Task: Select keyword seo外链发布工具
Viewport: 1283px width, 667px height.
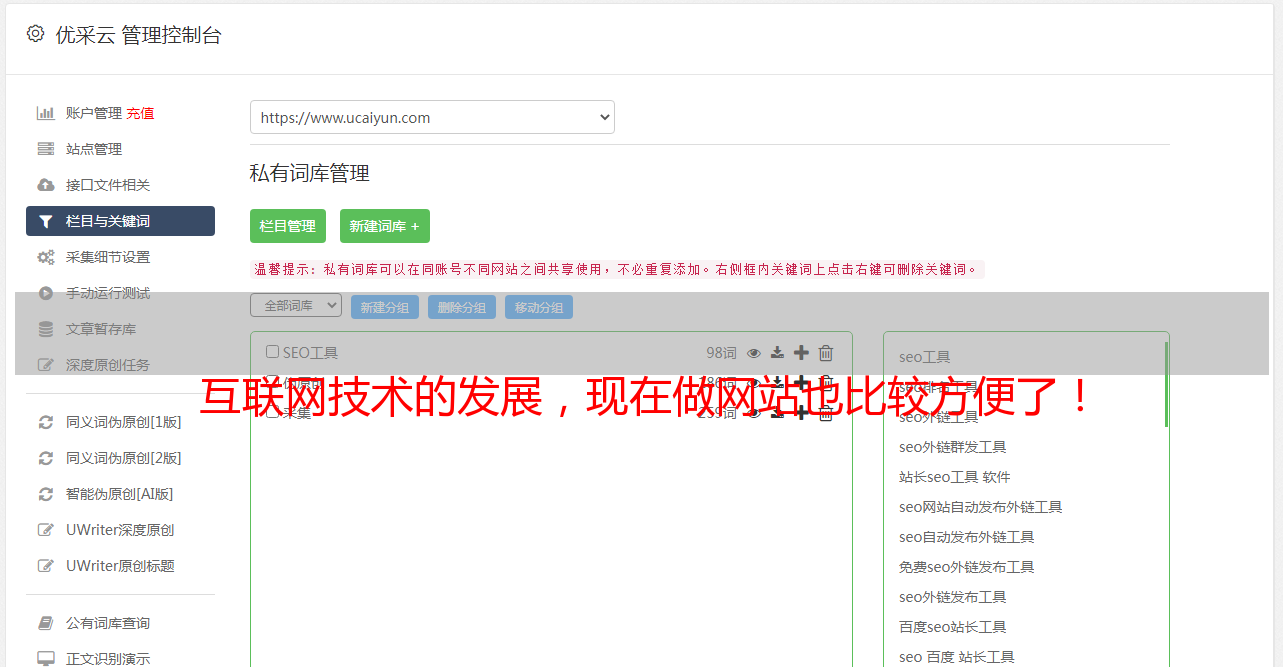Action: coord(953,597)
